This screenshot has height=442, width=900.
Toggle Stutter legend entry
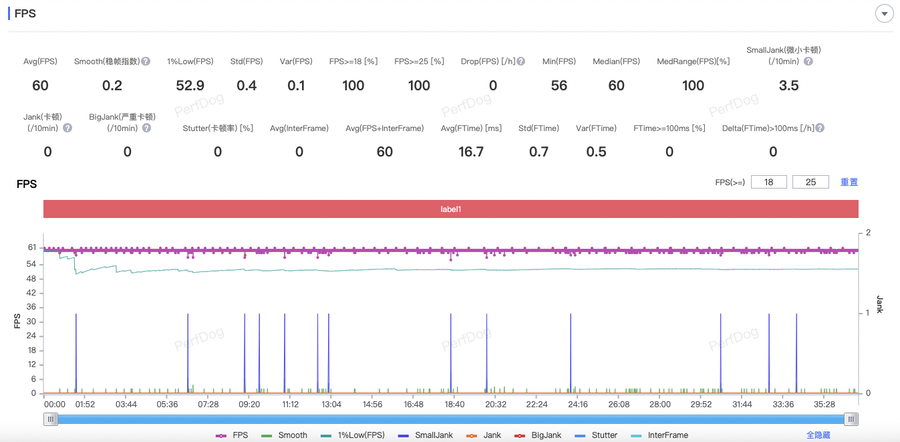[x=595, y=436]
